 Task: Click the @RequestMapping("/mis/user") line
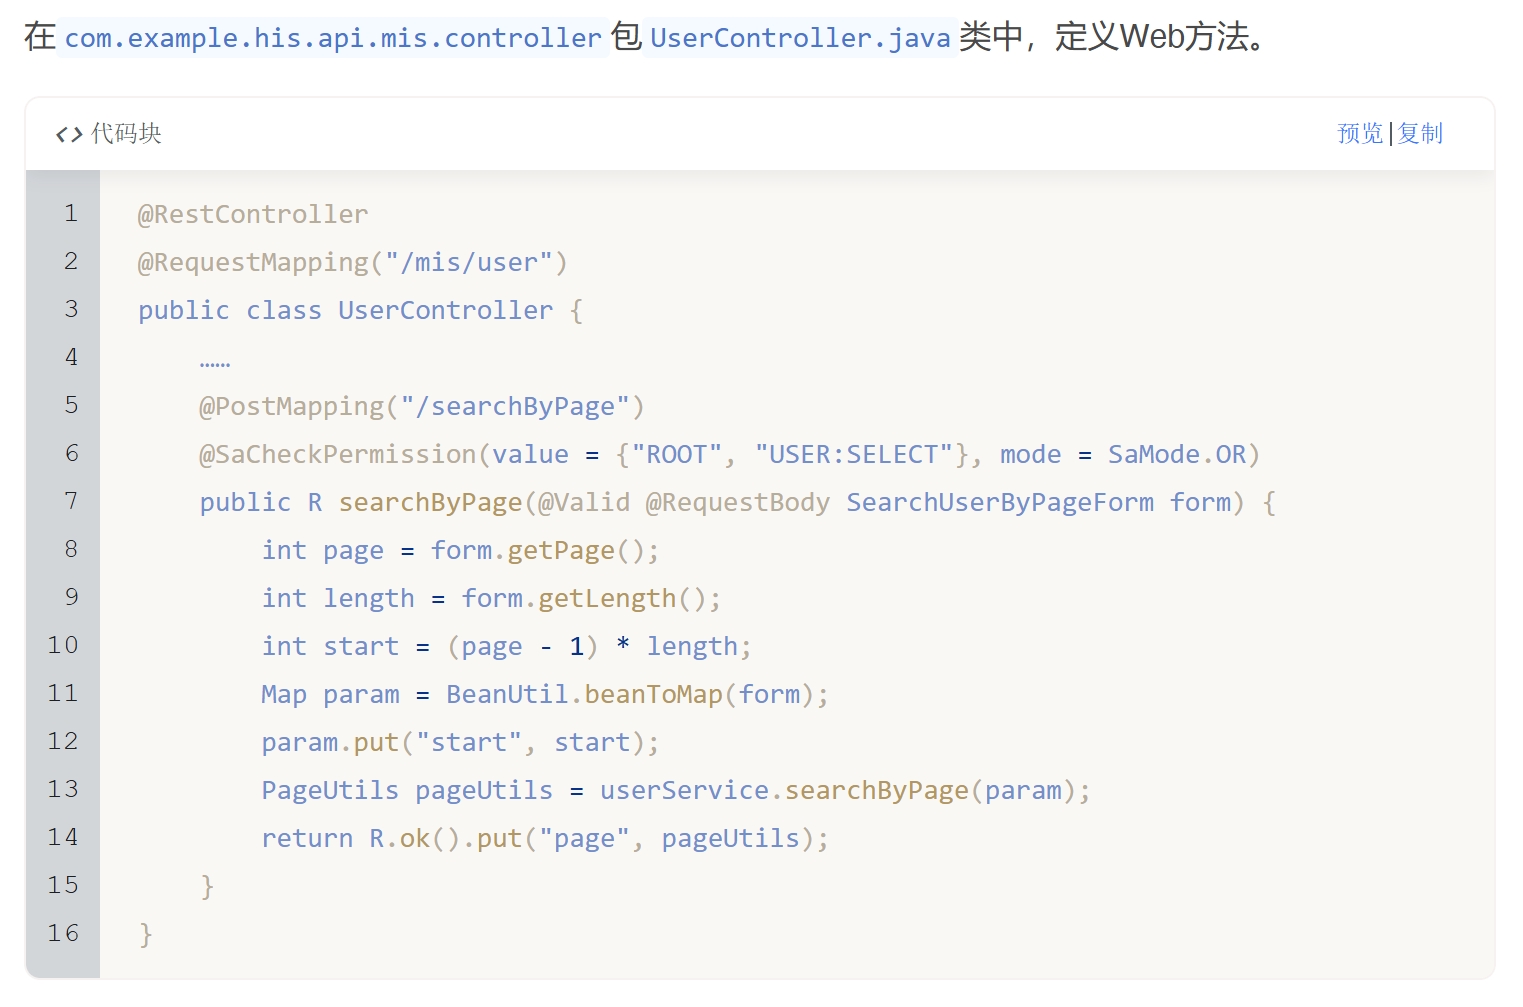352,262
